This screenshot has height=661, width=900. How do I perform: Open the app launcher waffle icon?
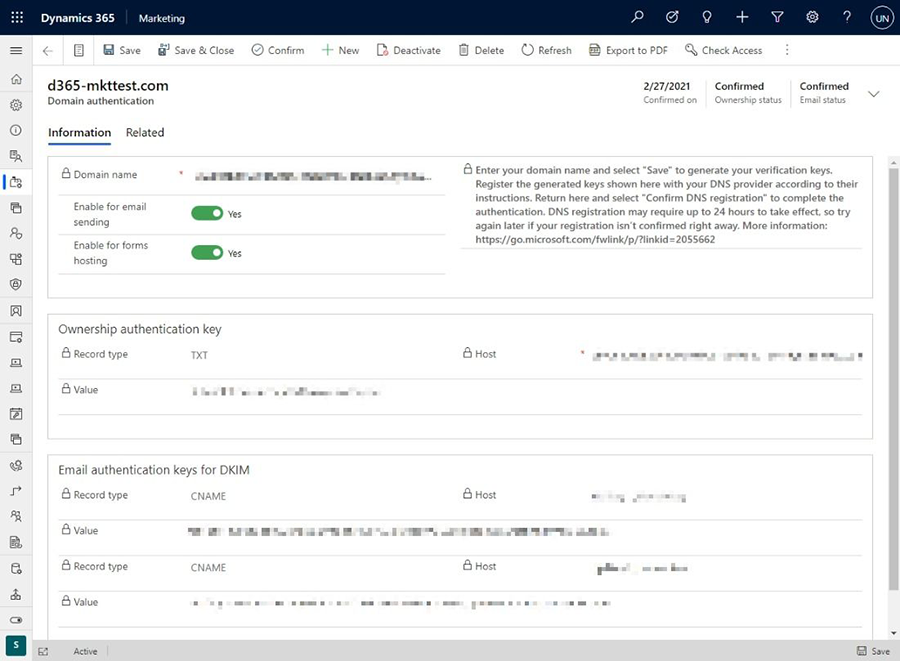(x=16, y=18)
